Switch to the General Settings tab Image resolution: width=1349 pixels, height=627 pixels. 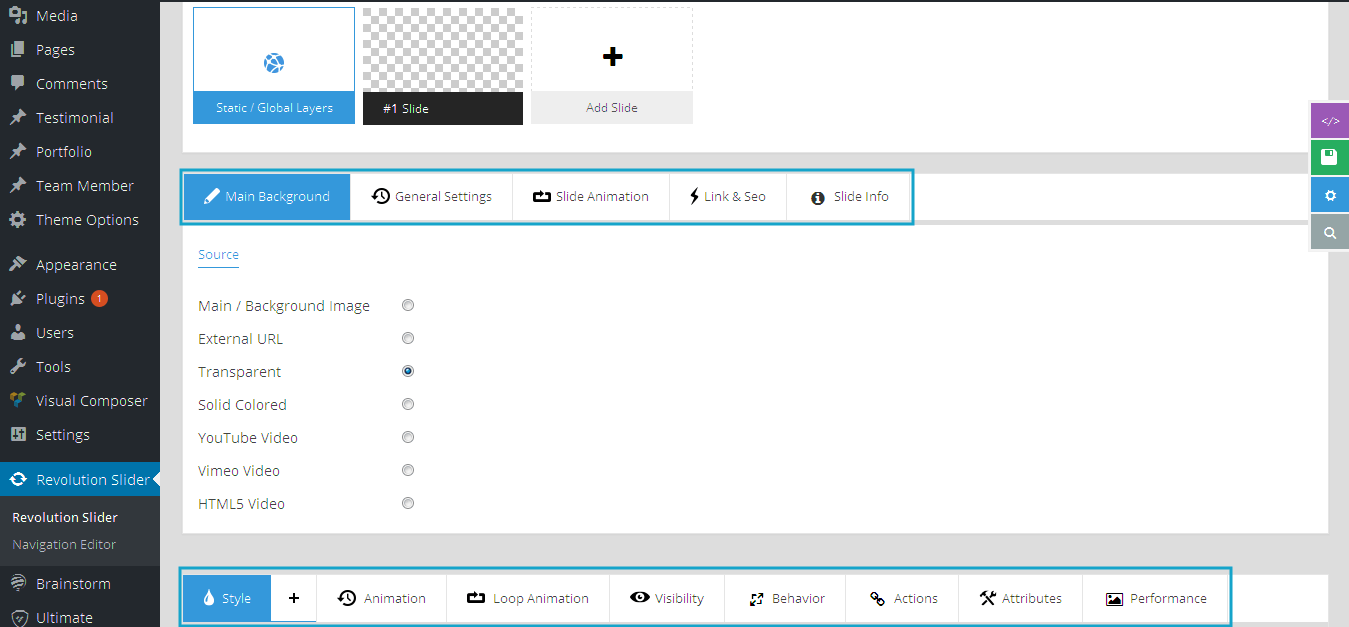(431, 197)
